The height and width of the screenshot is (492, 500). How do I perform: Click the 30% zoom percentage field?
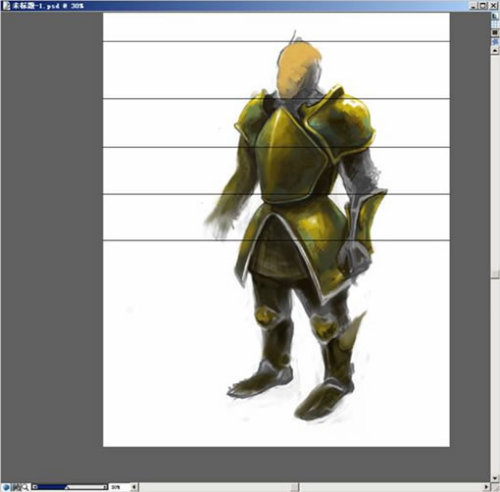point(119,487)
